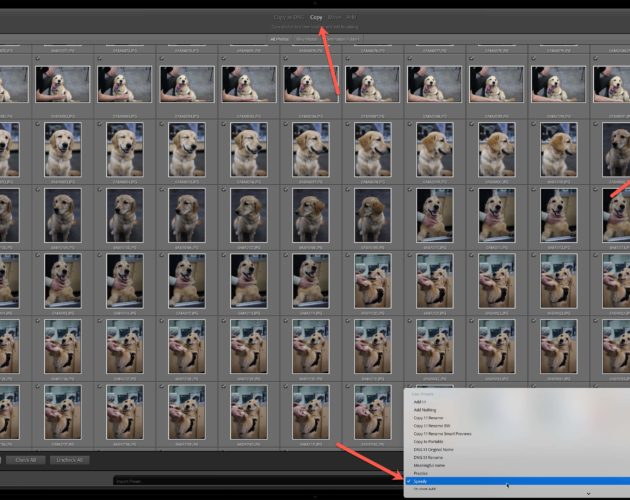
Task: Click the Check All button
Action: click(26, 460)
